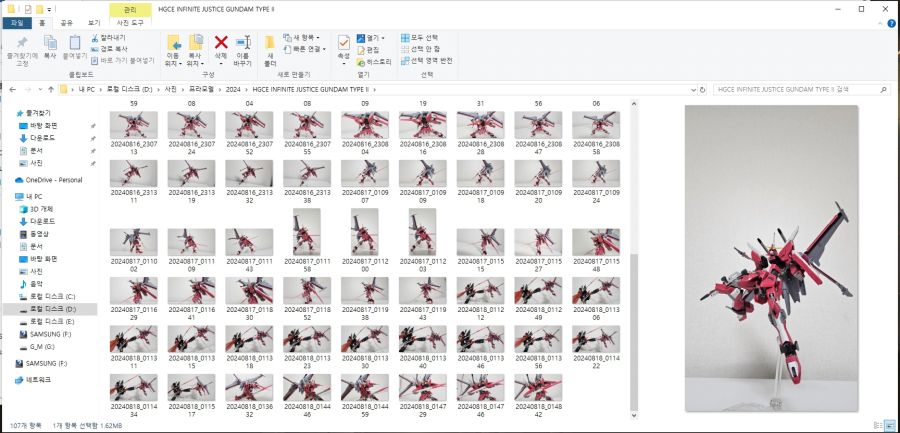Viewport: 900px width, 433px height.
Task: Select G_M (G:) drive in sidebar
Action: tap(38, 347)
